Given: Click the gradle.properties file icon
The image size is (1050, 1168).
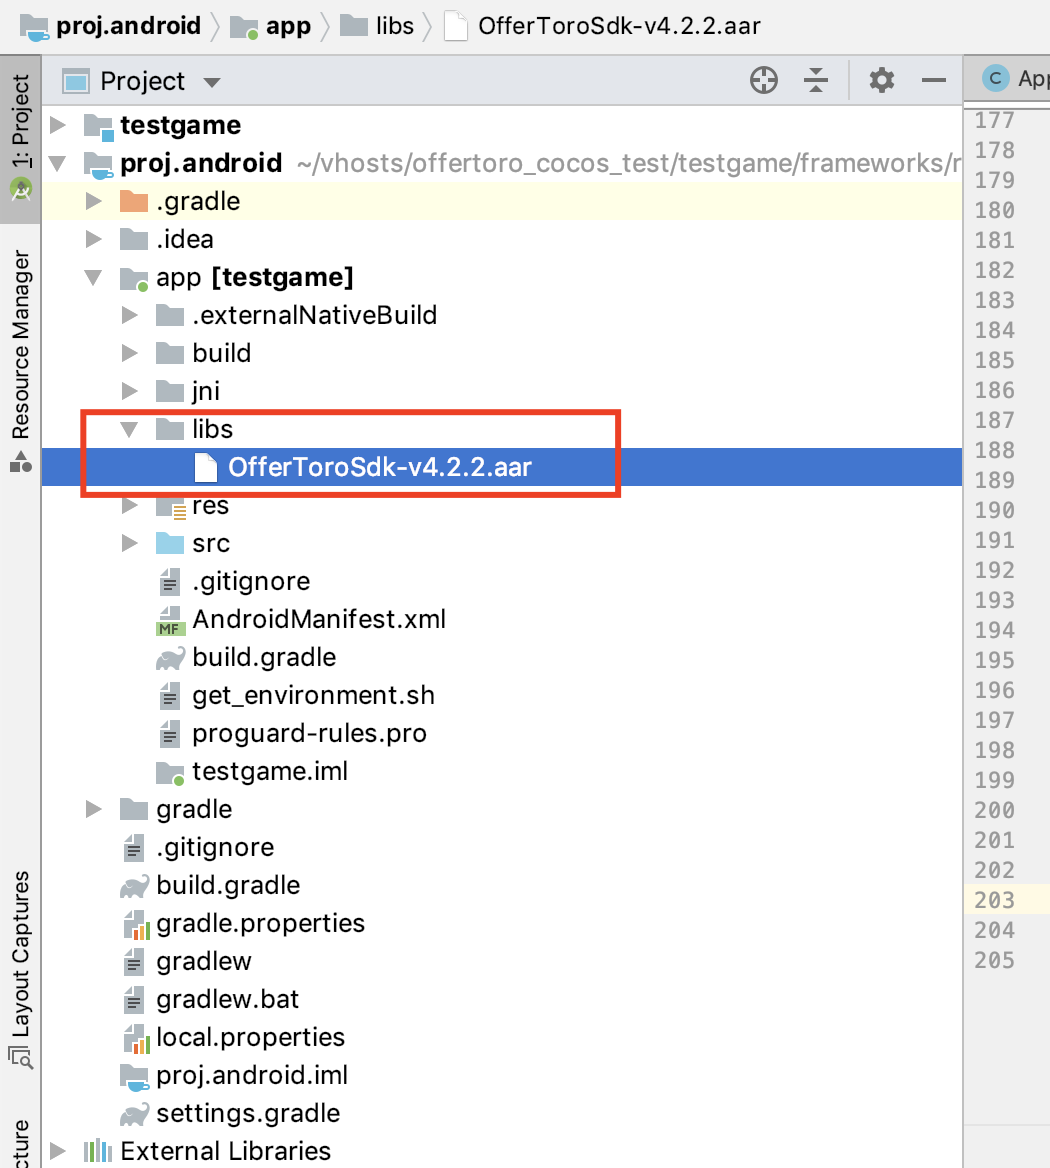Looking at the screenshot, I should [x=135, y=924].
